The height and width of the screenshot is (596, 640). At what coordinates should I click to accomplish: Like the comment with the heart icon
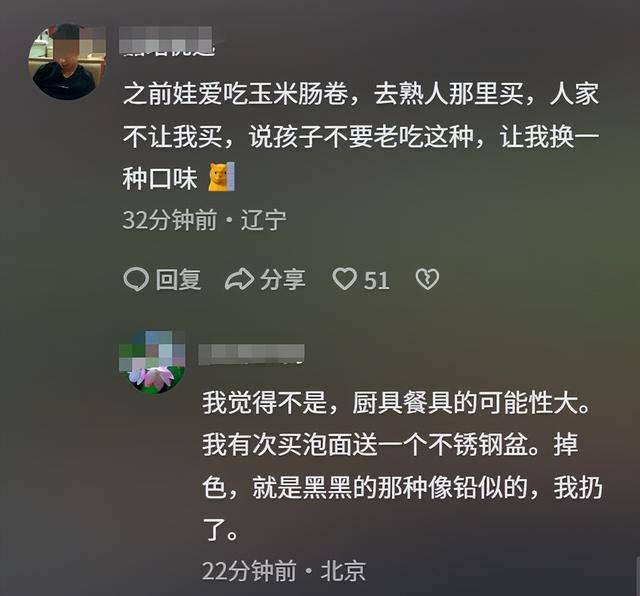click(344, 280)
